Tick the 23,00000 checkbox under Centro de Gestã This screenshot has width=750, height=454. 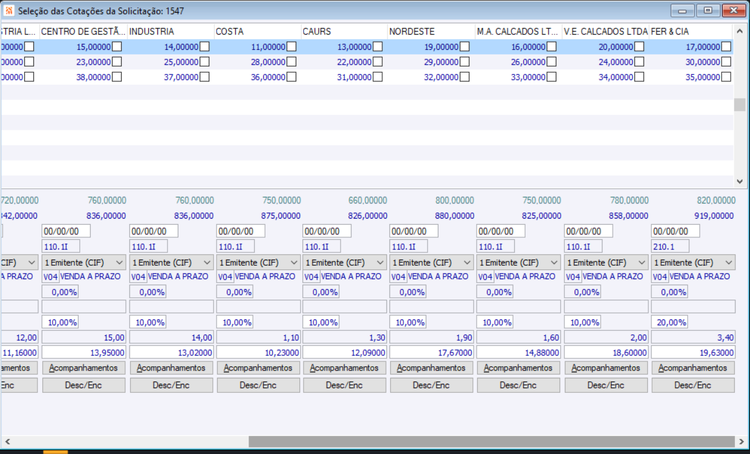[x=117, y=62]
